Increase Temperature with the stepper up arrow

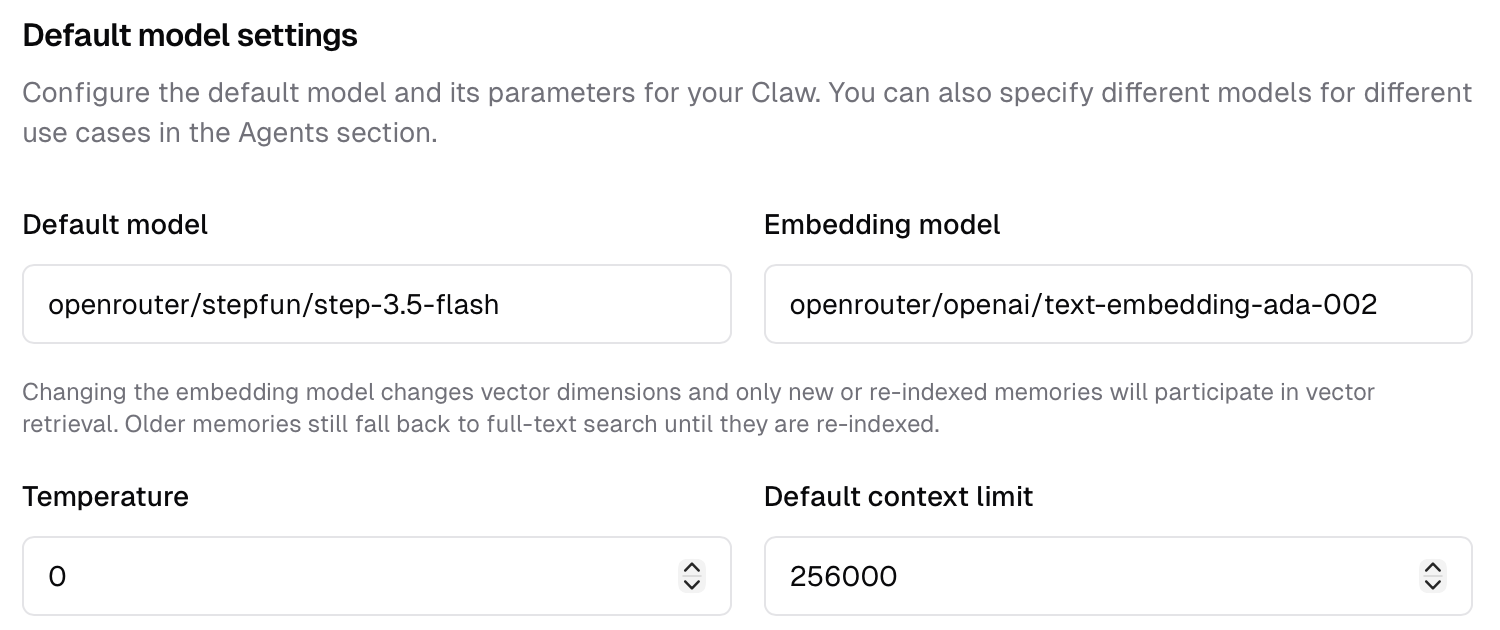click(691, 567)
